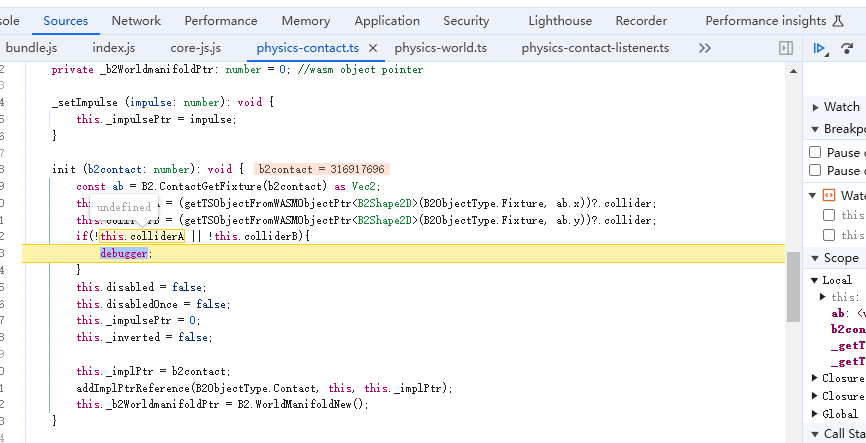Image resolution: width=866 pixels, height=443 pixels.
Task: Expand the Watch section
Action: click(x=815, y=107)
